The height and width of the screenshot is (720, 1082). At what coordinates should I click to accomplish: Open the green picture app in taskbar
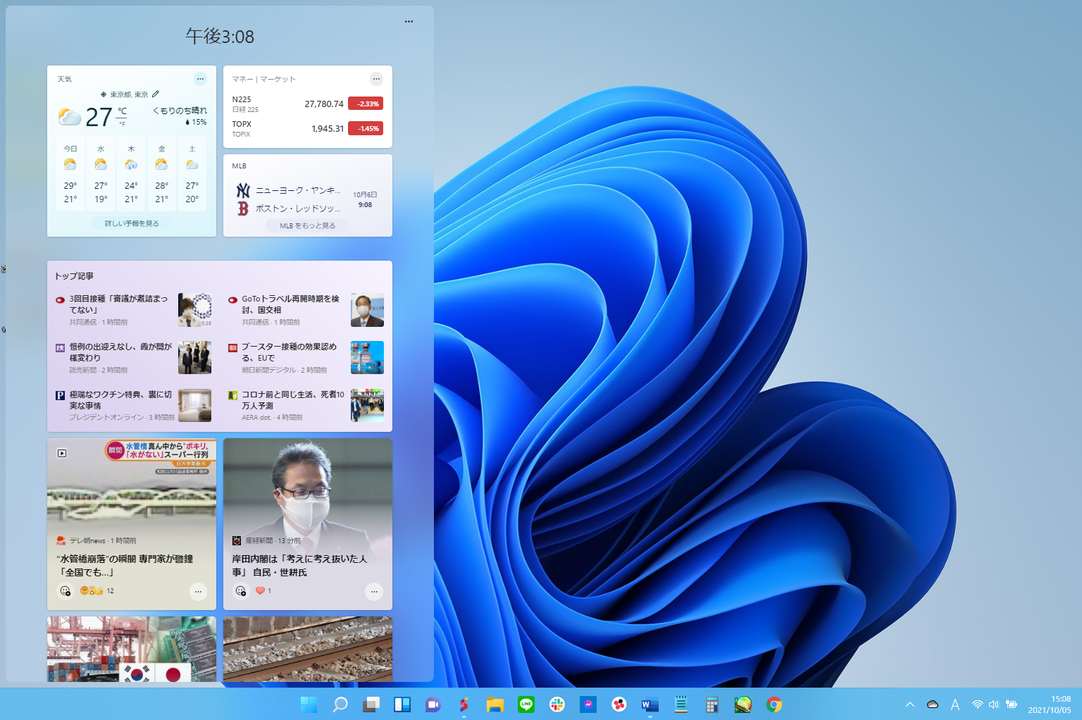[x=742, y=704]
